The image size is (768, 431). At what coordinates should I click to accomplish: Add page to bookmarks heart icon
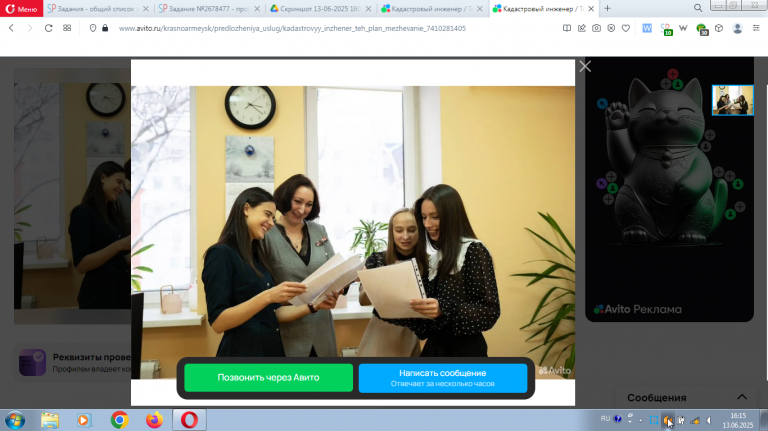pyautogui.click(x=626, y=28)
